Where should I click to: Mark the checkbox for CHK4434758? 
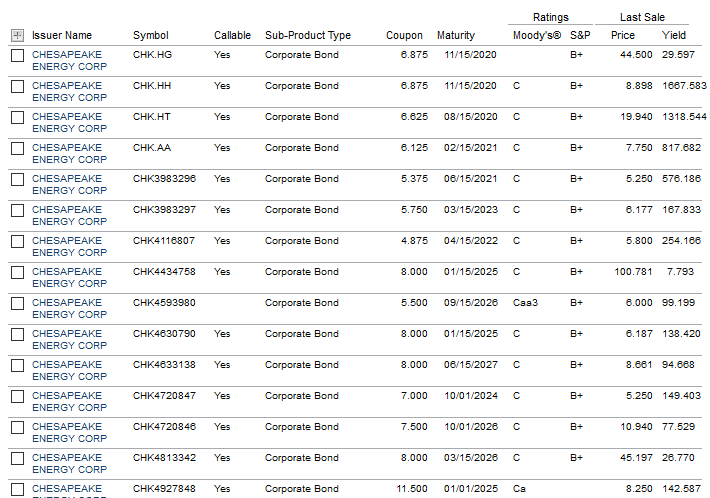pos(17,273)
